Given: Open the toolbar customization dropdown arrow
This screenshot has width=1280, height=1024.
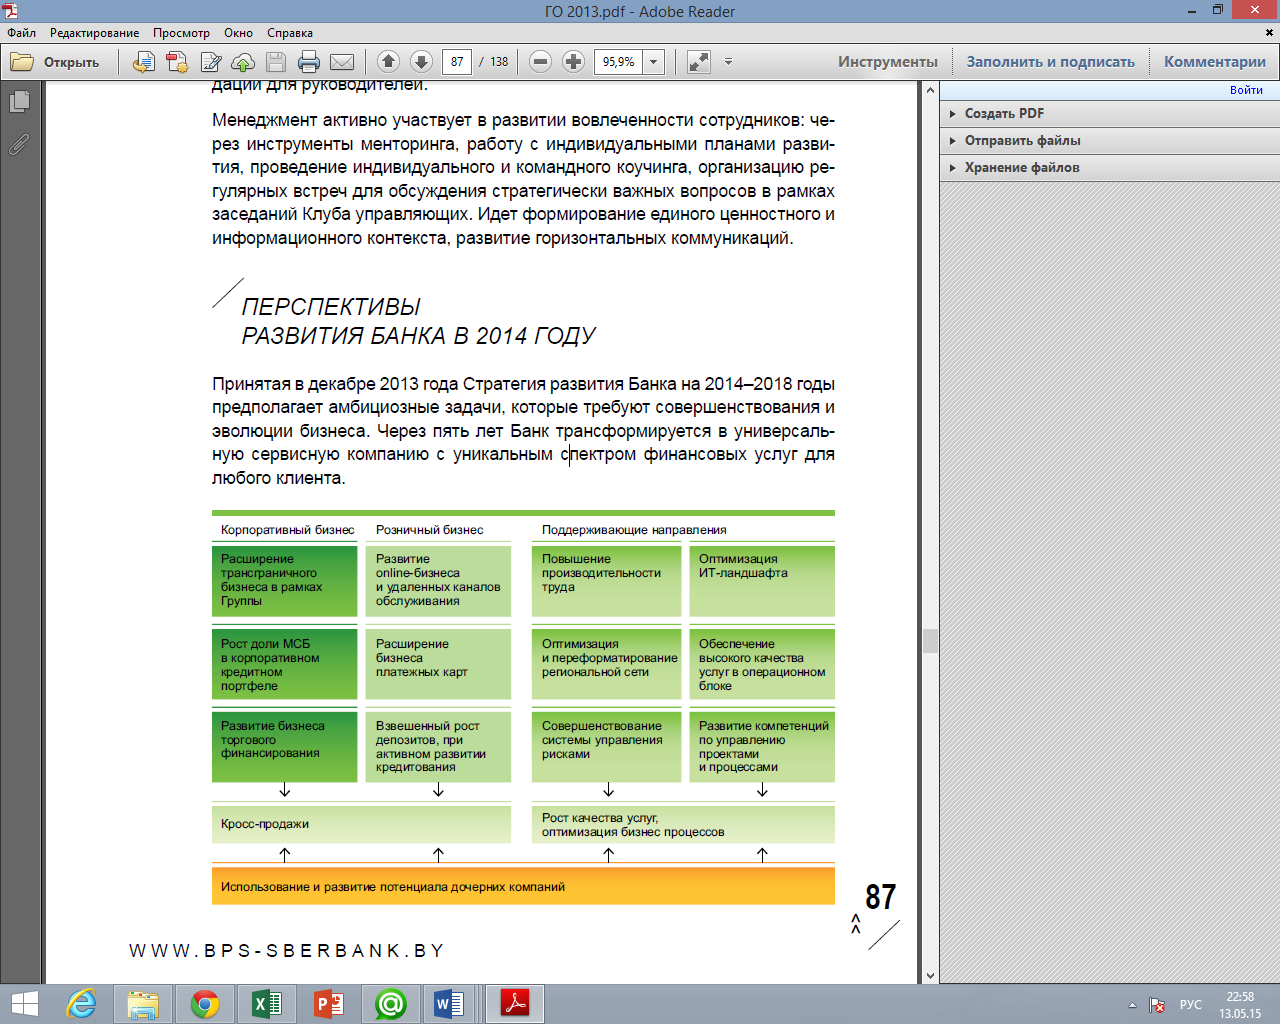Looking at the screenshot, I should coord(728,62).
